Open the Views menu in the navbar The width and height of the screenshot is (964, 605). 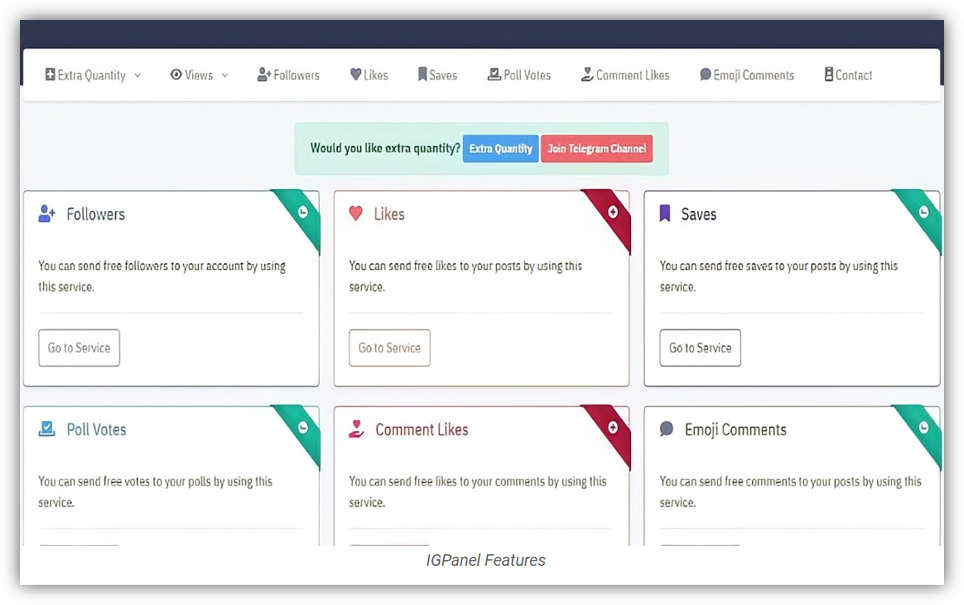point(200,75)
